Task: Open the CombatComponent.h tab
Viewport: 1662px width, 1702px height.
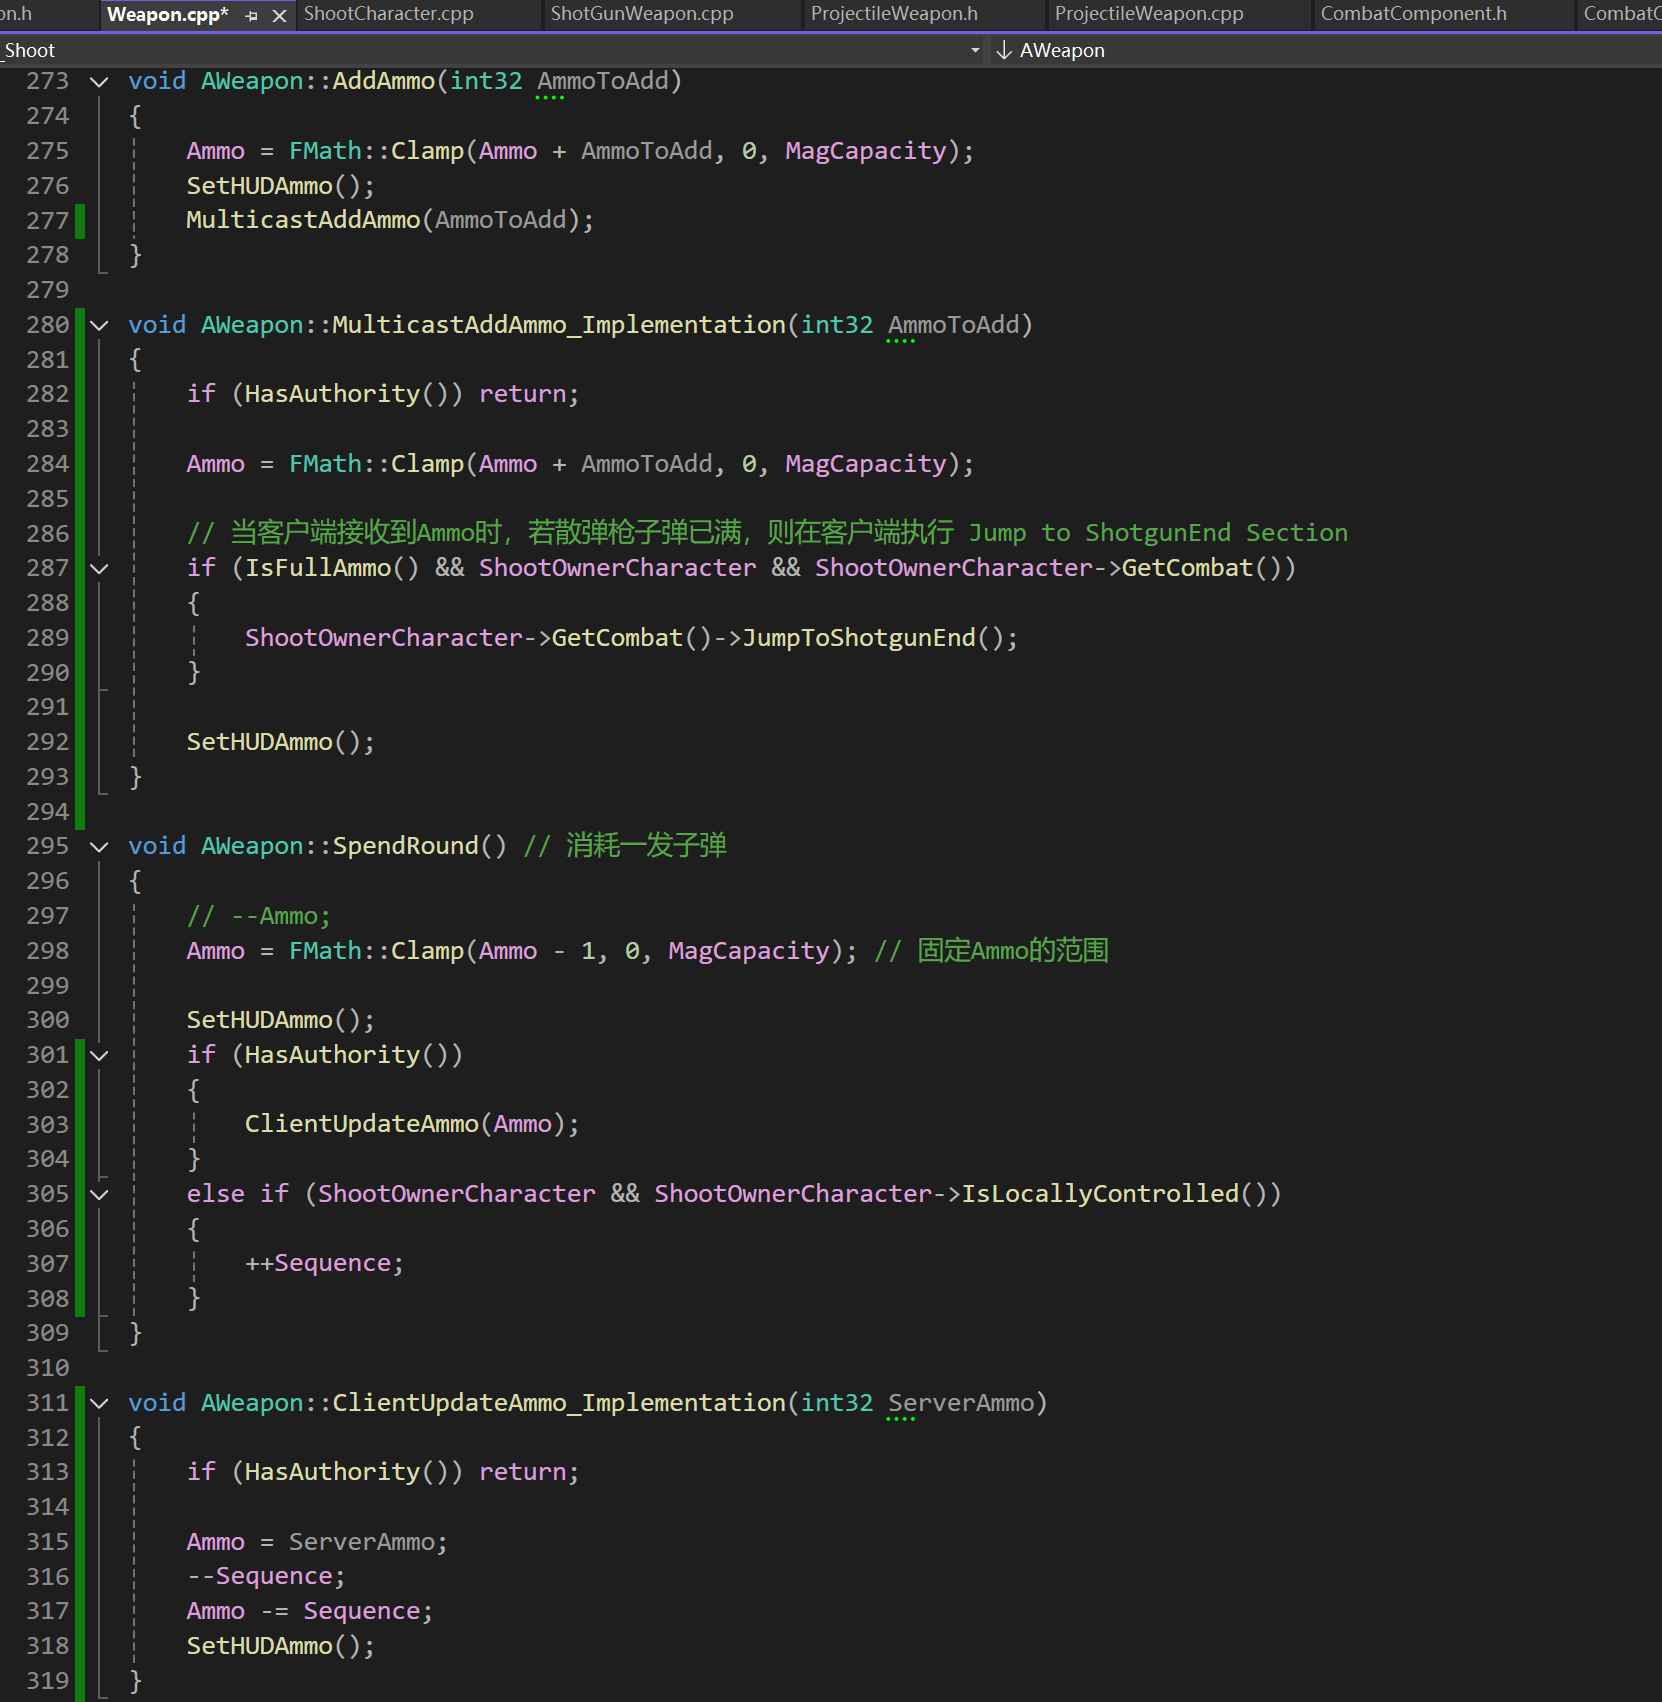Action: (x=1413, y=14)
